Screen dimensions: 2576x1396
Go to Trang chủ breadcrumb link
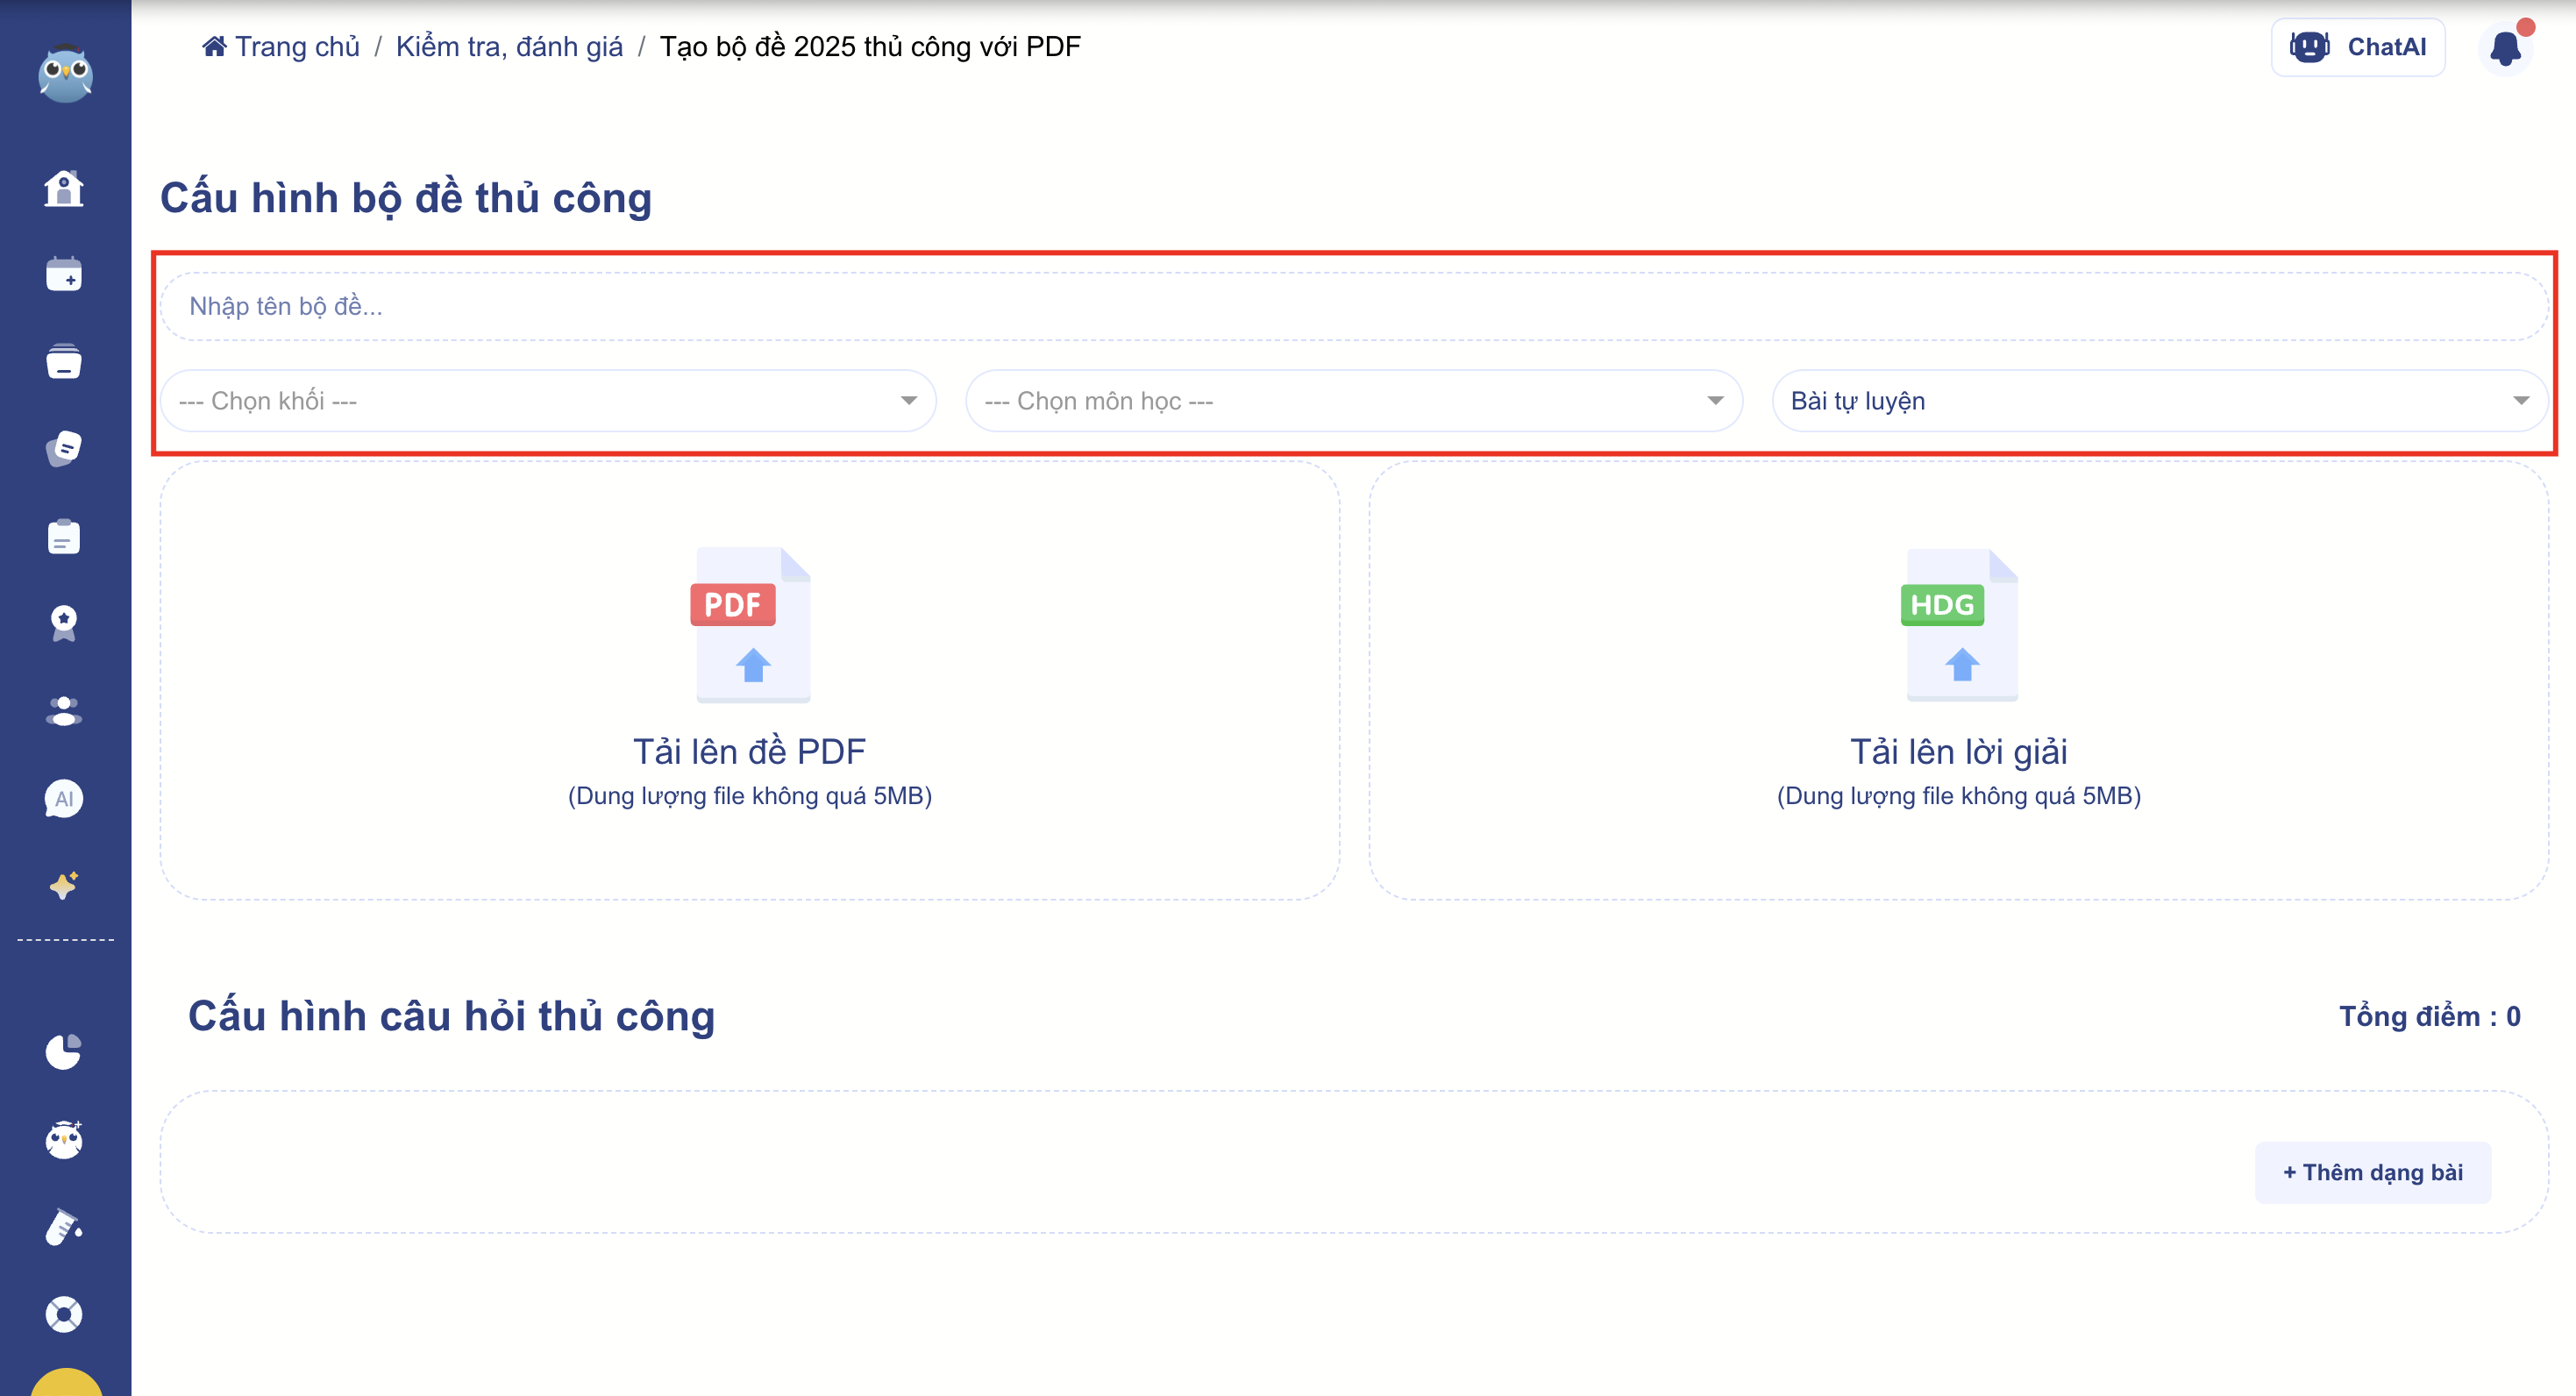(x=282, y=47)
